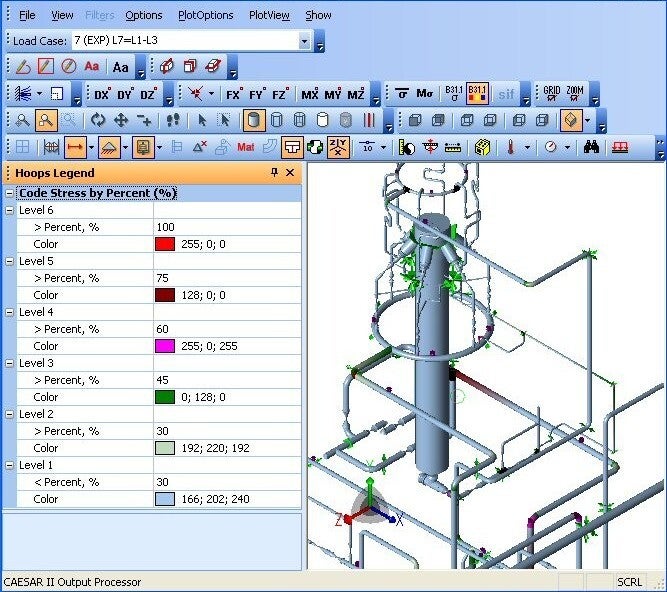Click the Walk-through footprints icon
Image resolution: width=667 pixels, height=592 pixels.
(x=172, y=120)
